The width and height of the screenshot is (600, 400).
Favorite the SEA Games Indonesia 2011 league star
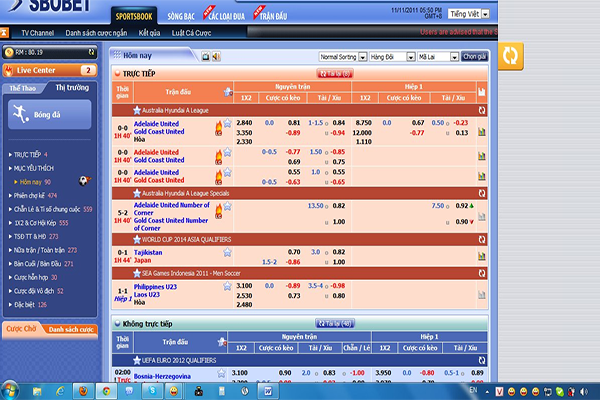[x=137, y=273]
